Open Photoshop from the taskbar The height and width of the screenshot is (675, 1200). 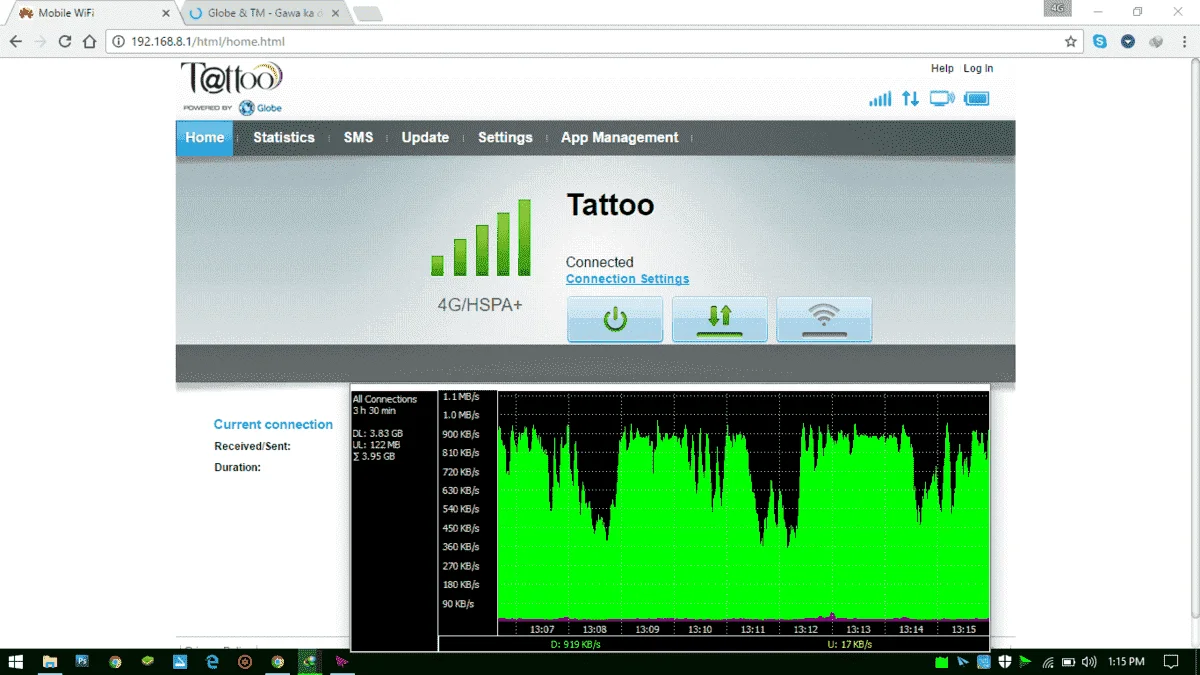coord(82,661)
